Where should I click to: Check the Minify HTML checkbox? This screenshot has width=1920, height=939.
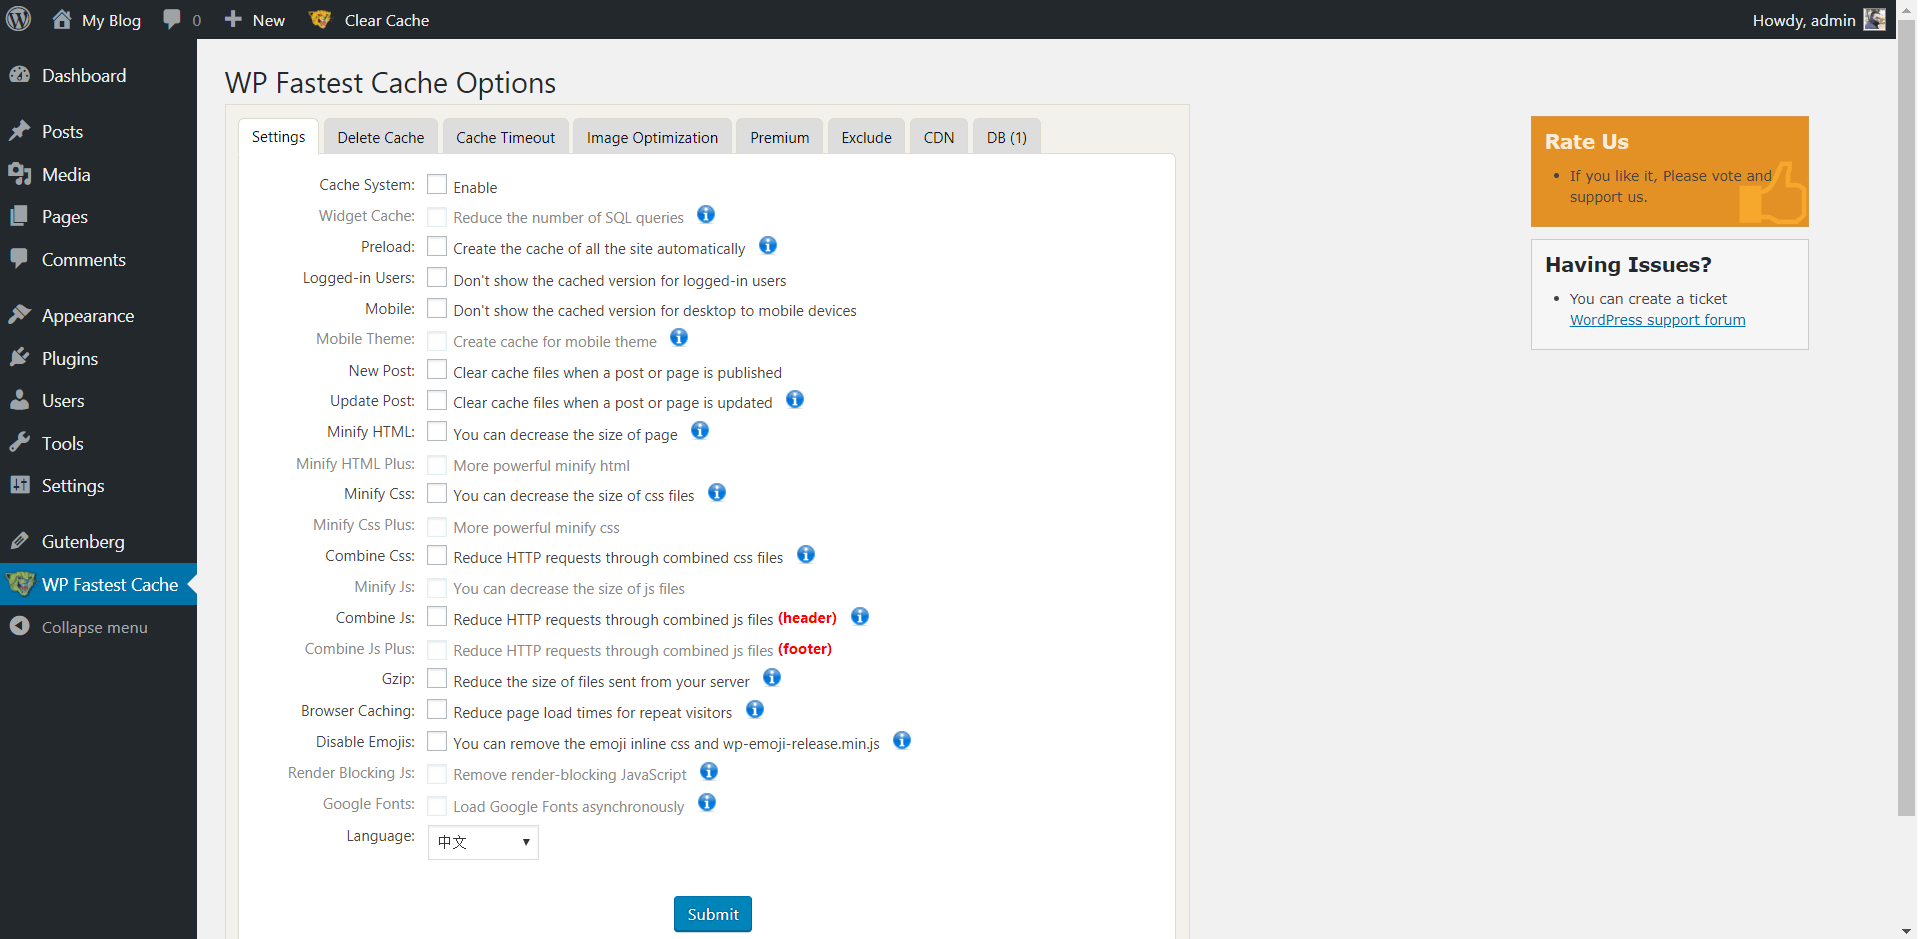(437, 431)
